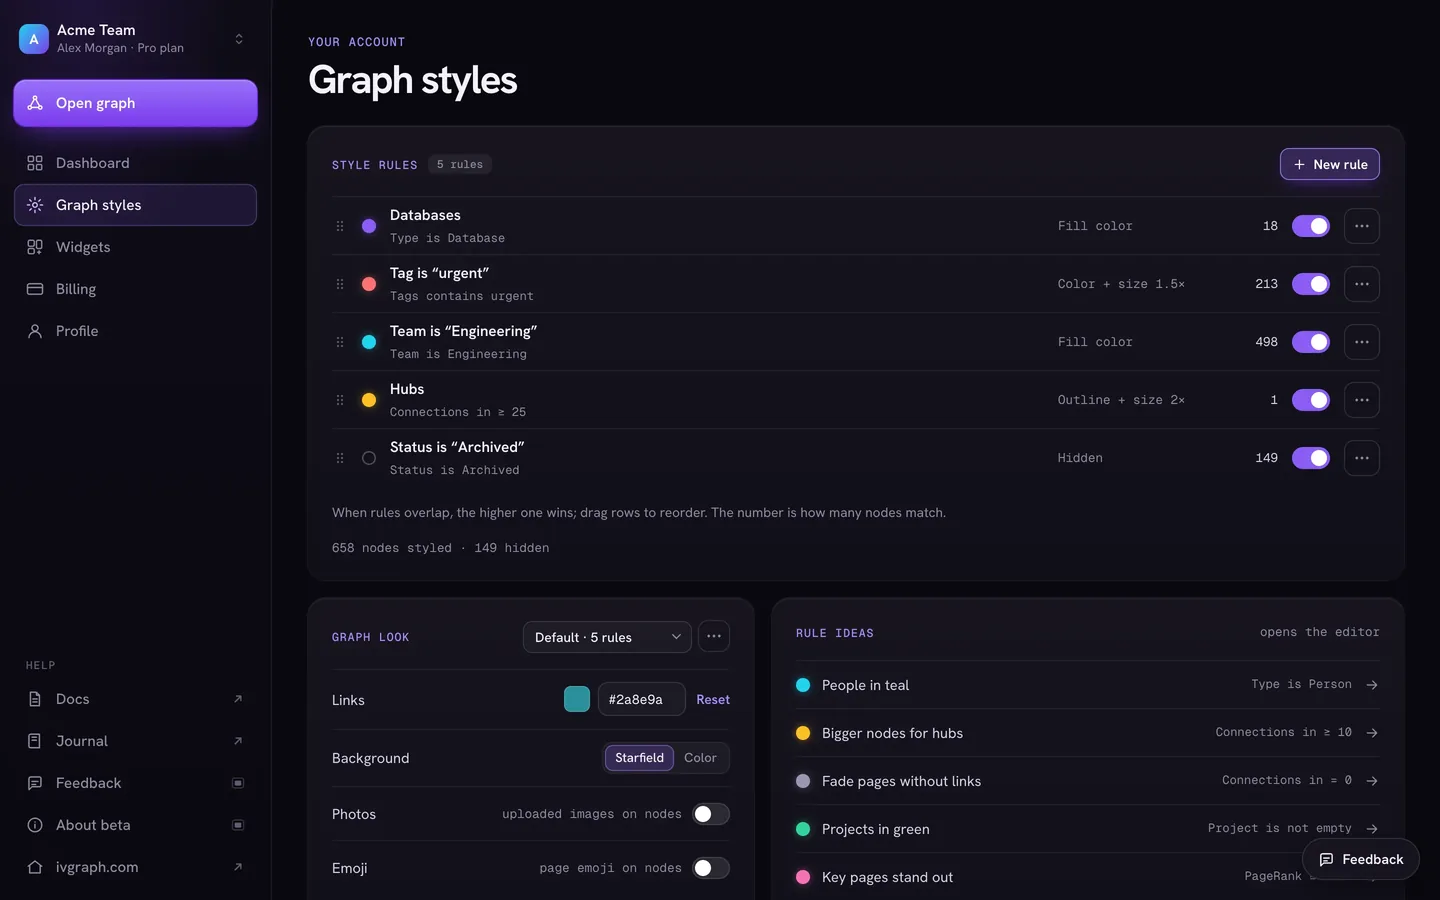The height and width of the screenshot is (900, 1440).
Task: Open Journal help link
Action: click(x=135, y=741)
